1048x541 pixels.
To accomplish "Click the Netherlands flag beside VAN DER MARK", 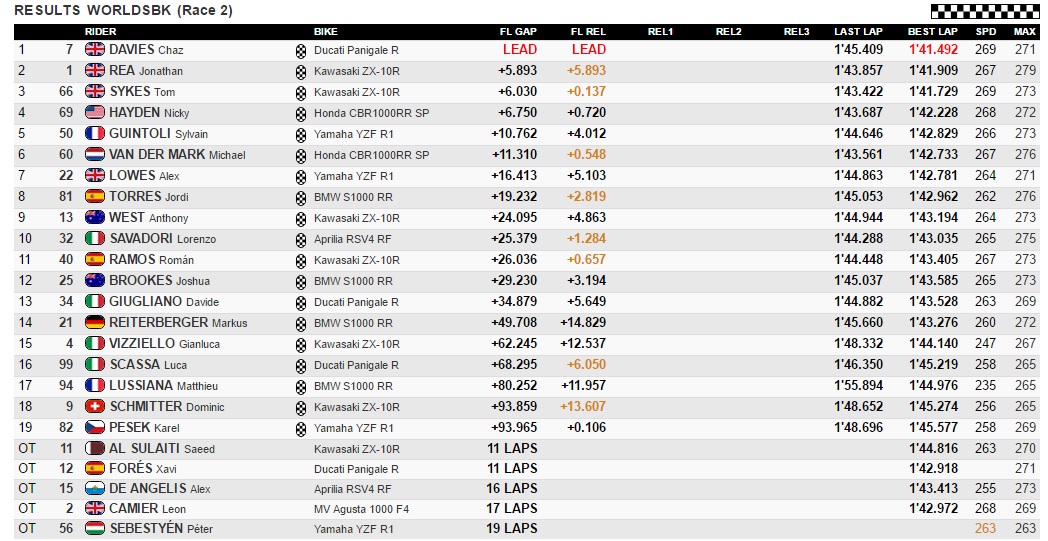I will [95, 155].
